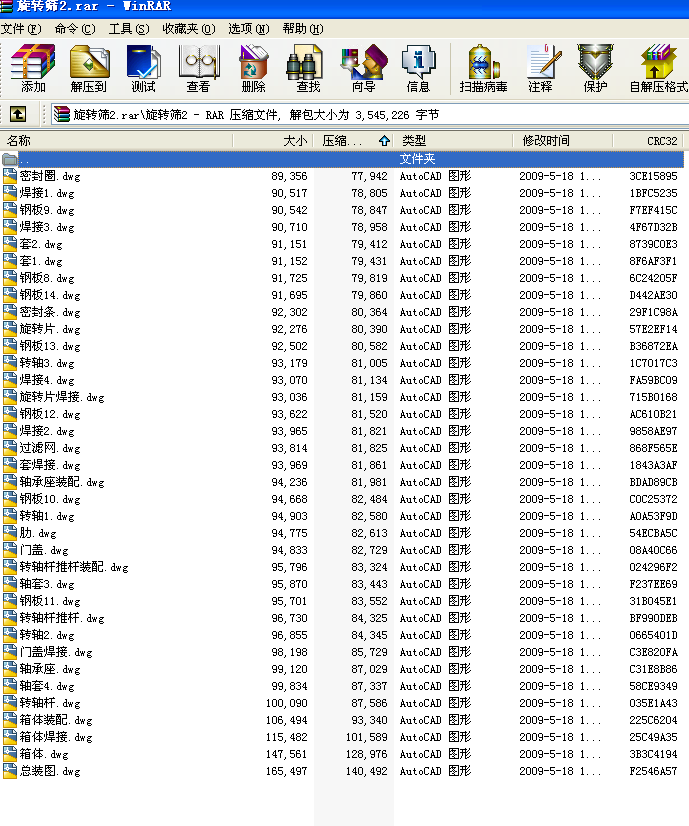Select file 轴套3.dwg
The image size is (689, 826).
coord(47,584)
